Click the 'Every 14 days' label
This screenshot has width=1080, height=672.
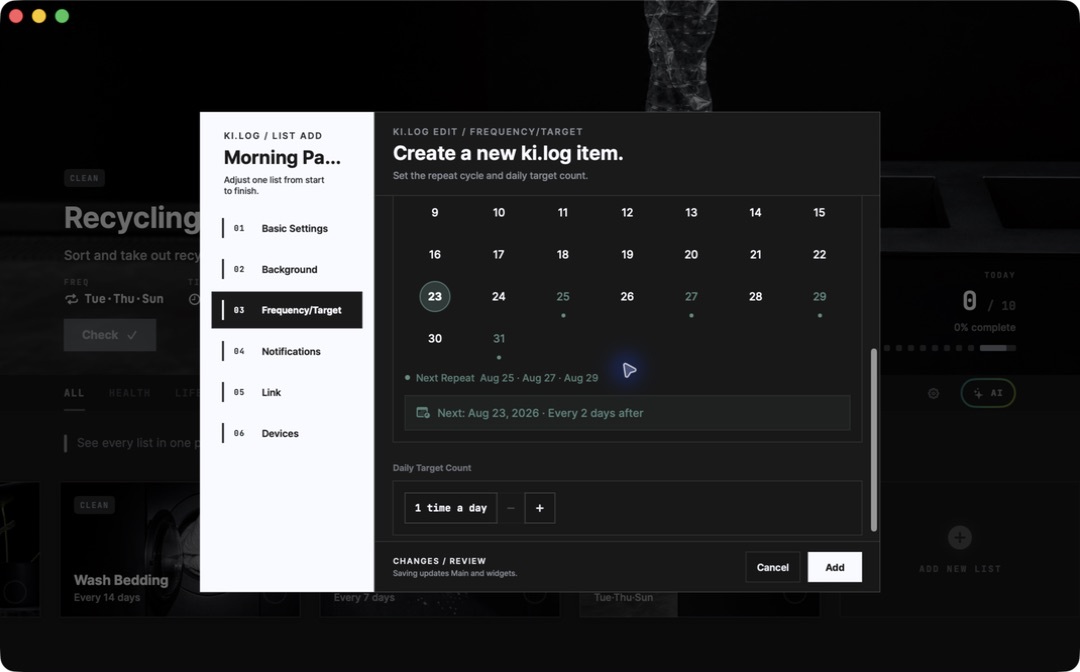pos(107,598)
